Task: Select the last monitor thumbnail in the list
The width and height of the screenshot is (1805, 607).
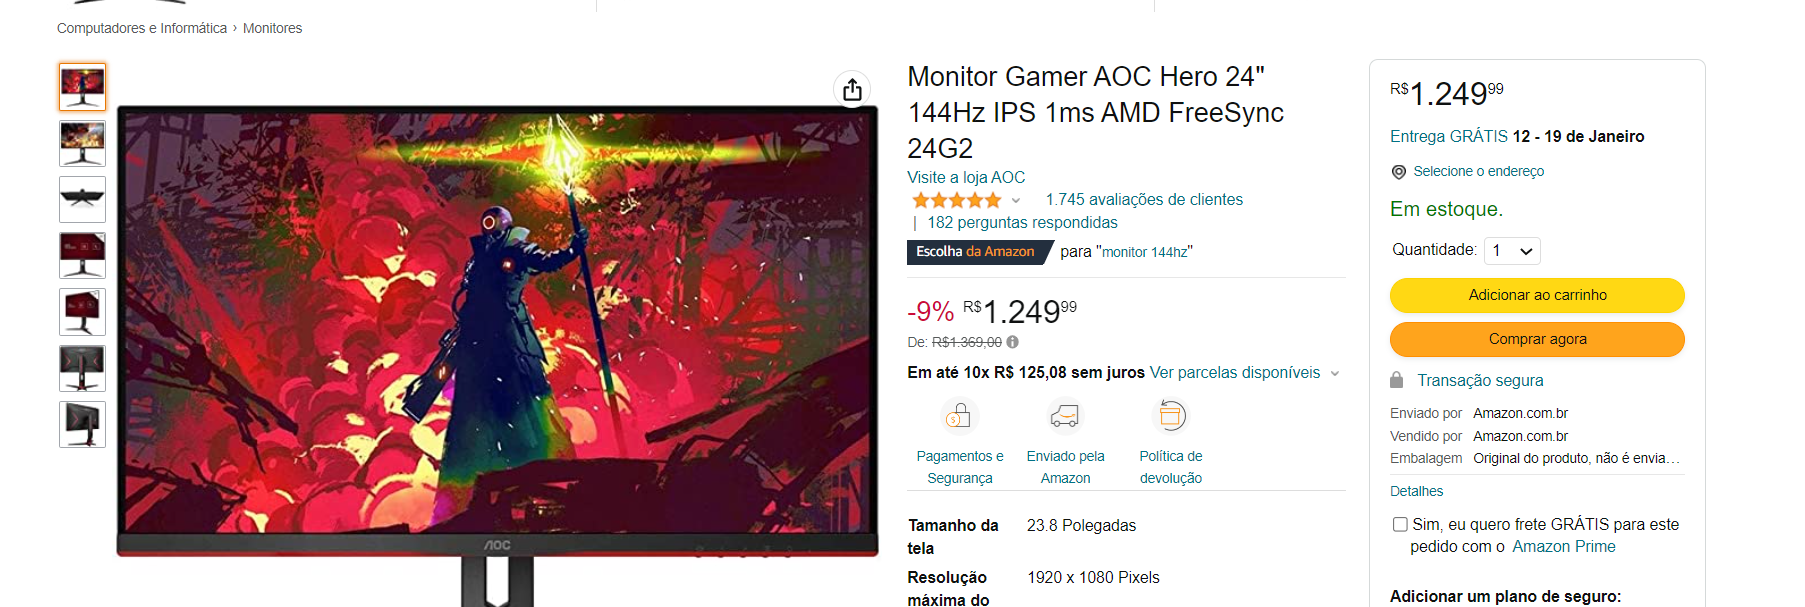Action: (82, 424)
